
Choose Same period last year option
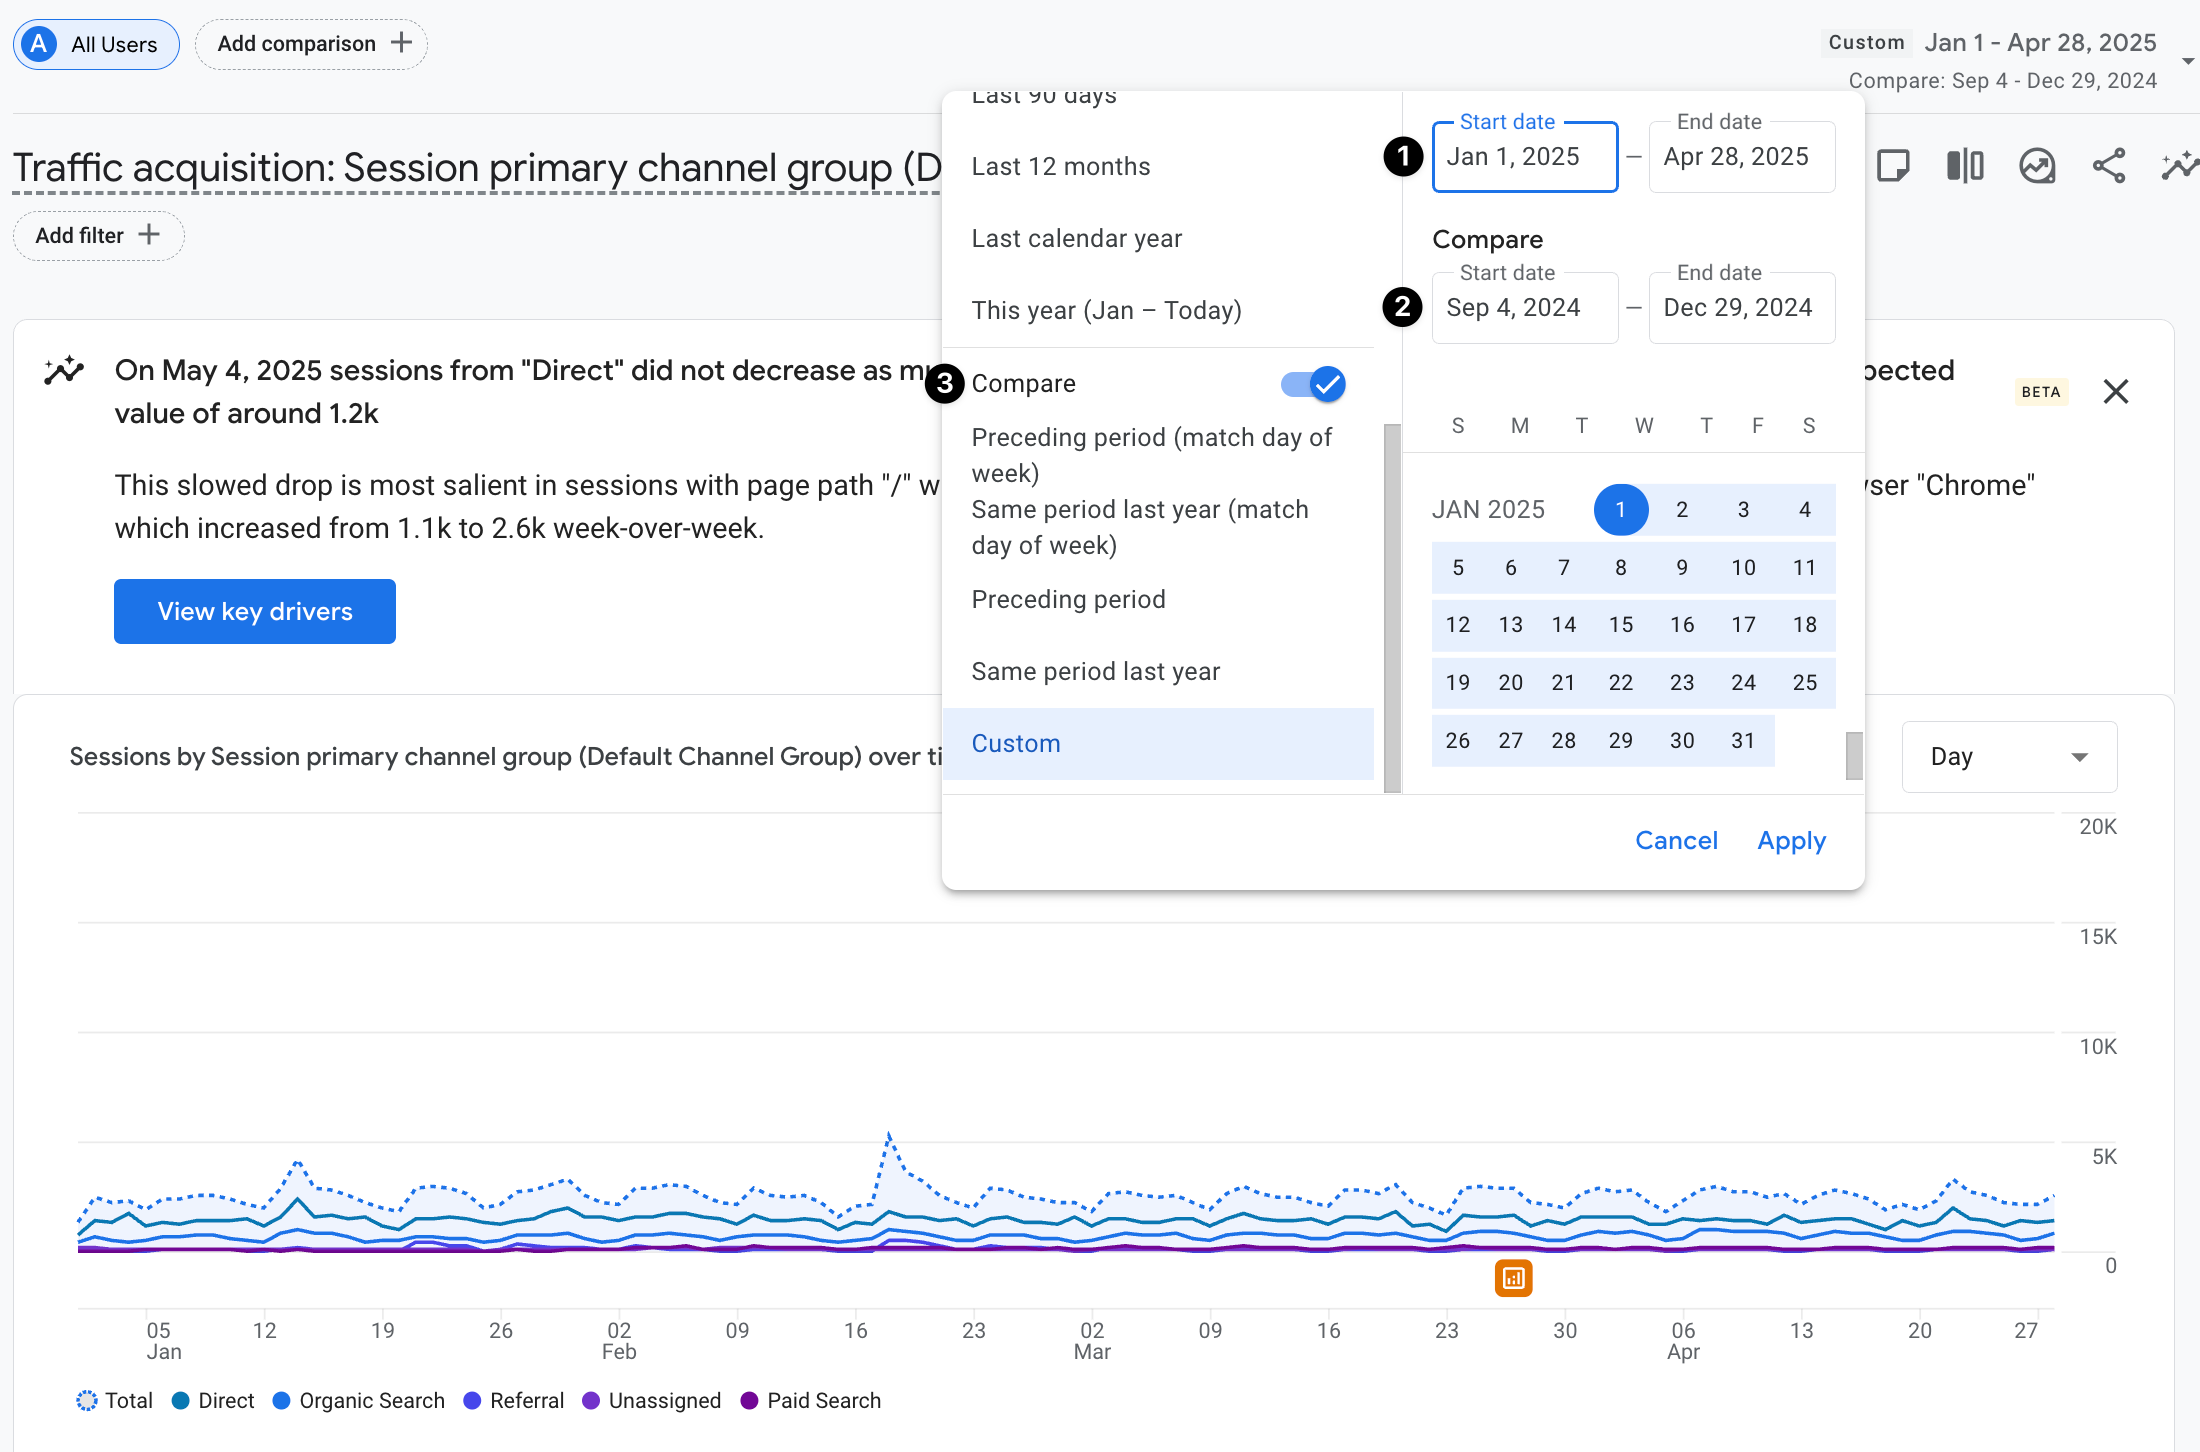tap(1096, 672)
